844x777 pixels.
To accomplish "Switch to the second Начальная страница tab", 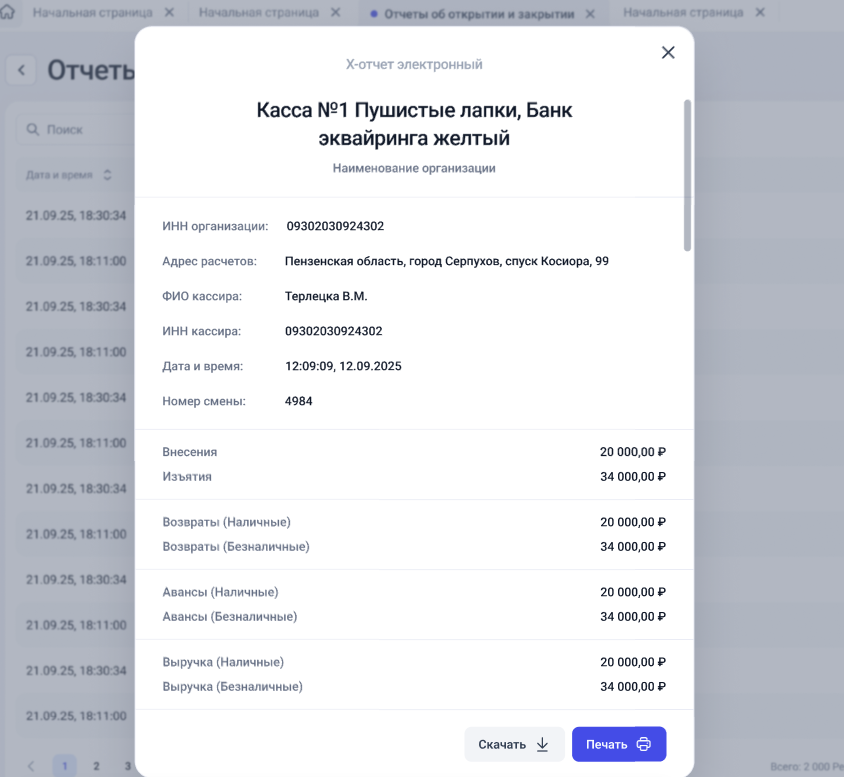I will [259, 12].
